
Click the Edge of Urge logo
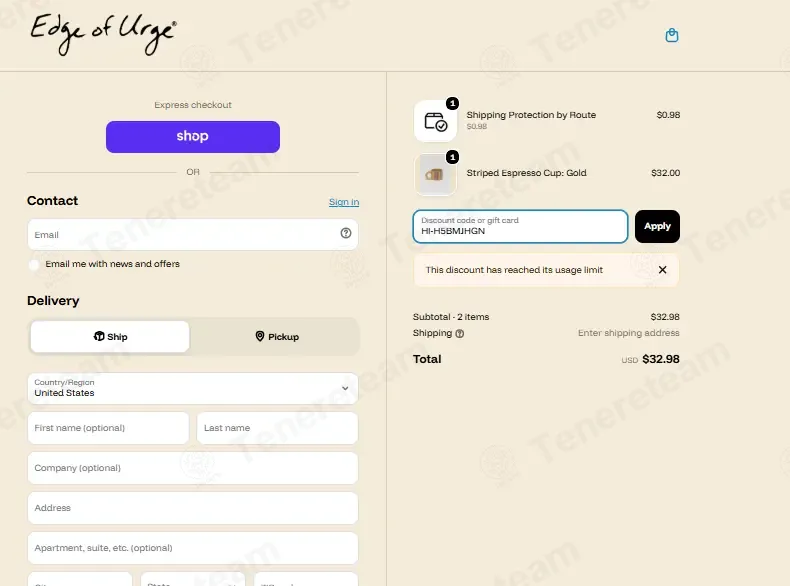[x=103, y=34]
